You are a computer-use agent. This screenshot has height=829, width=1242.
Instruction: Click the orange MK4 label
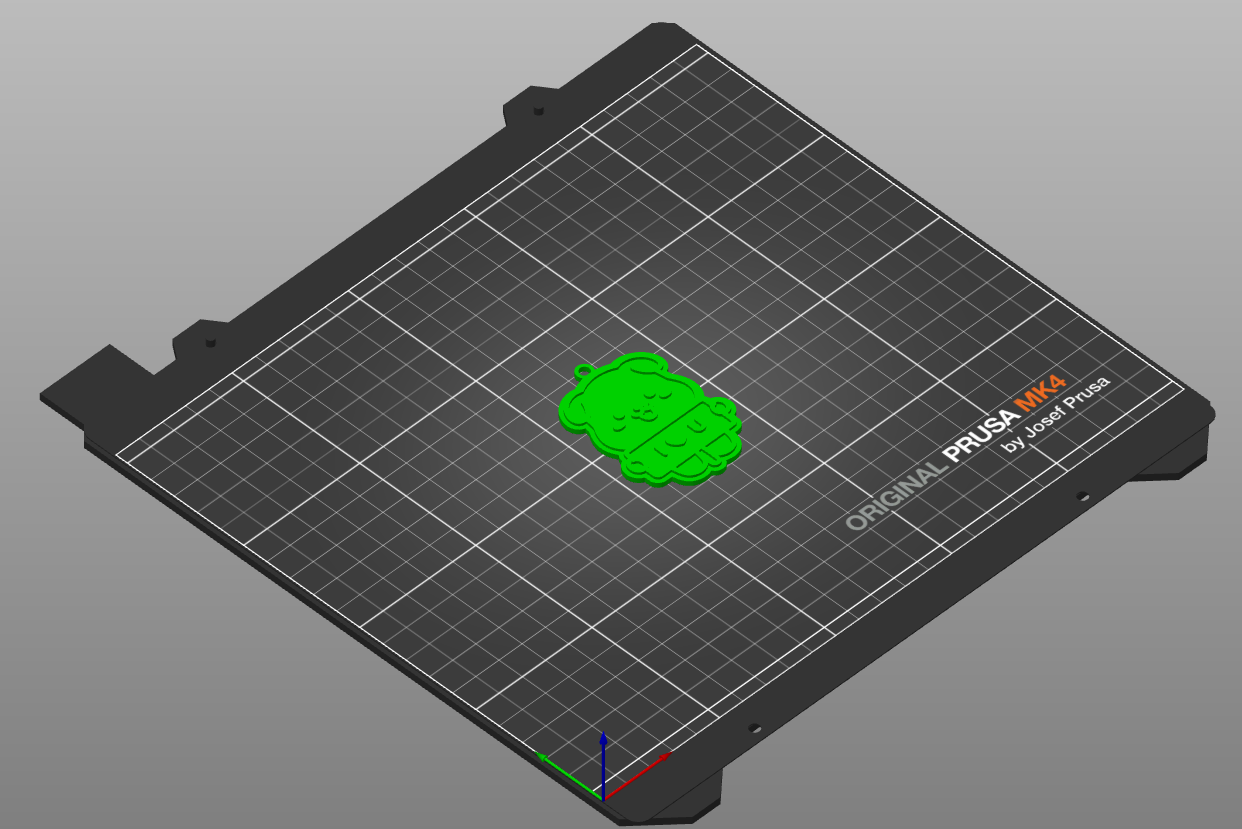[1040, 393]
